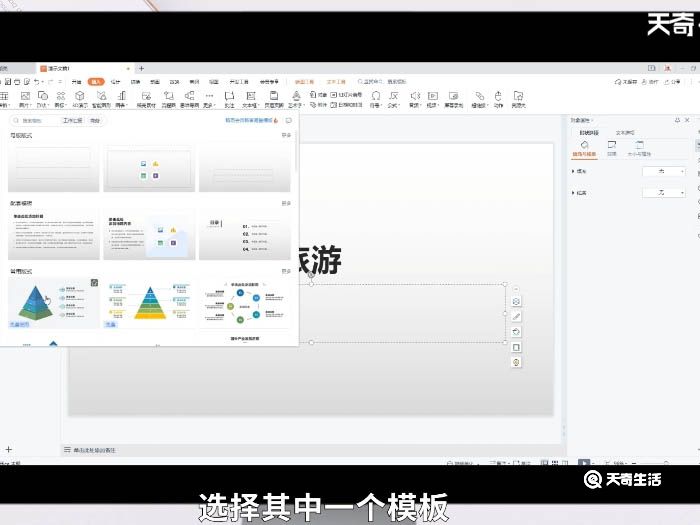The height and width of the screenshot is (525, 700).
Task: Click More for the first template section
Action: (x=286, y=135)
